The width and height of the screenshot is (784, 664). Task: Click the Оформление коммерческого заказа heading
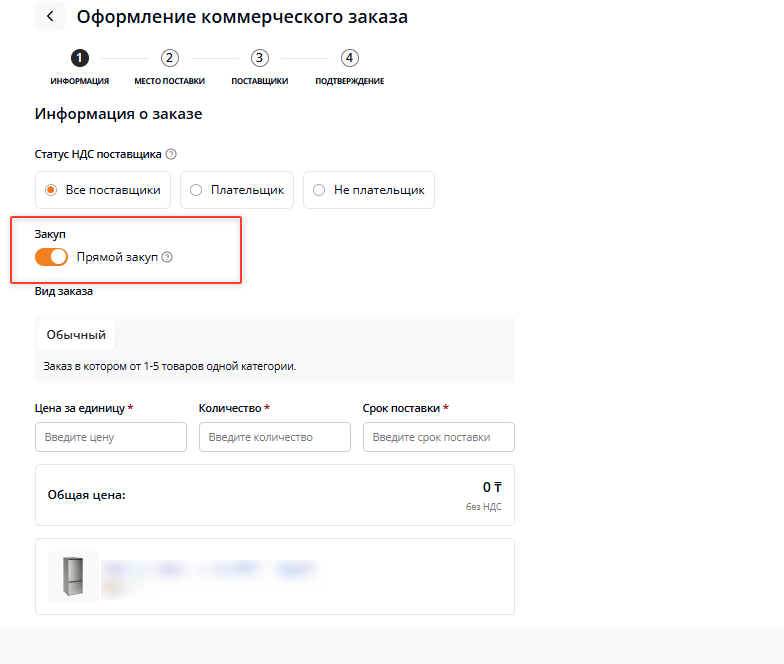242,17
